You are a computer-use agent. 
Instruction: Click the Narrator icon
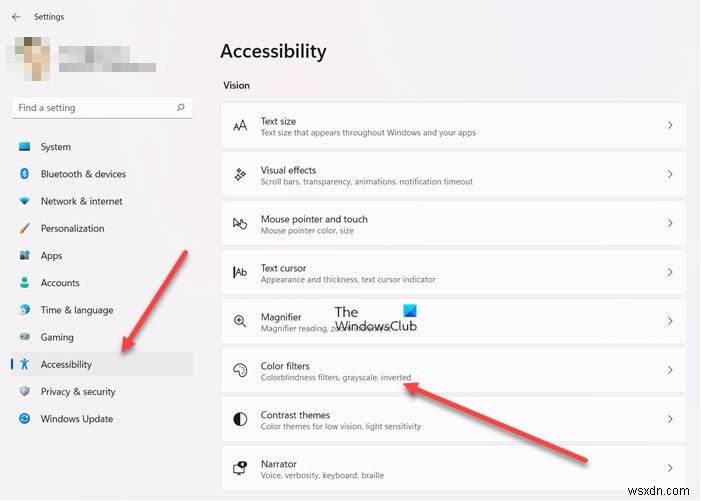coord(240,468)
